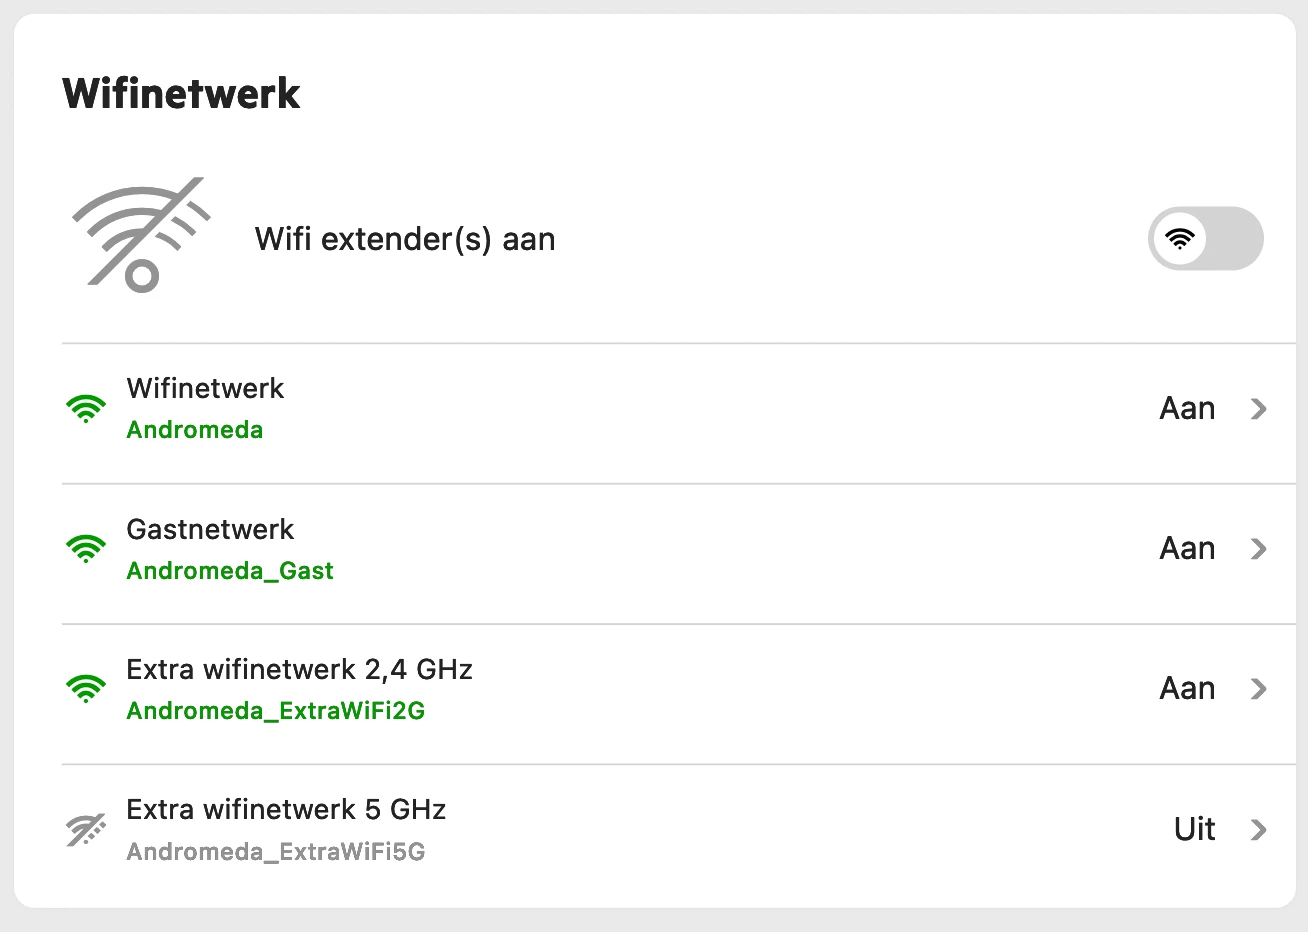Click the Andromeda_Gast network name
Screen dimensions: 1308x932
point(230,571)
